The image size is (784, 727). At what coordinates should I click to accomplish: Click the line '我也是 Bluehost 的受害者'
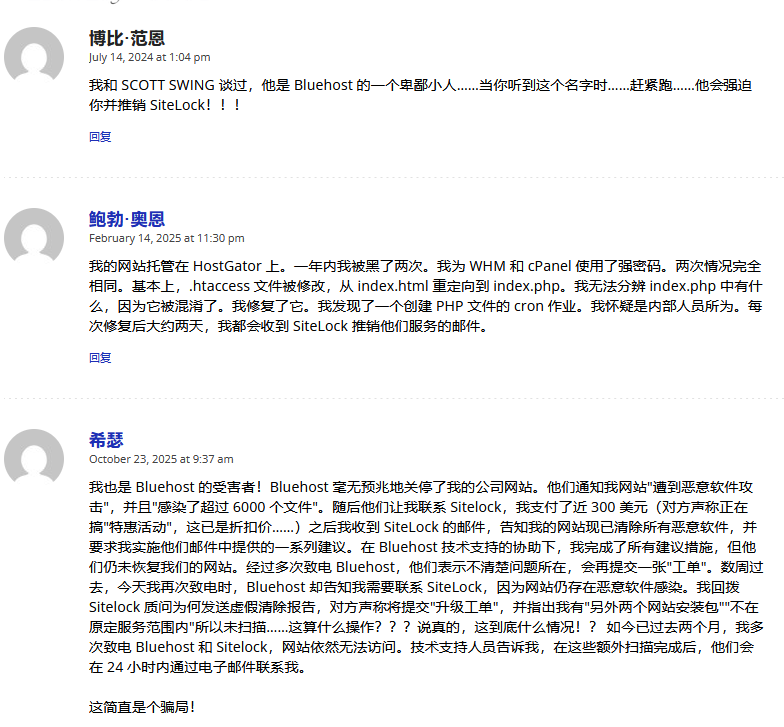421,487
